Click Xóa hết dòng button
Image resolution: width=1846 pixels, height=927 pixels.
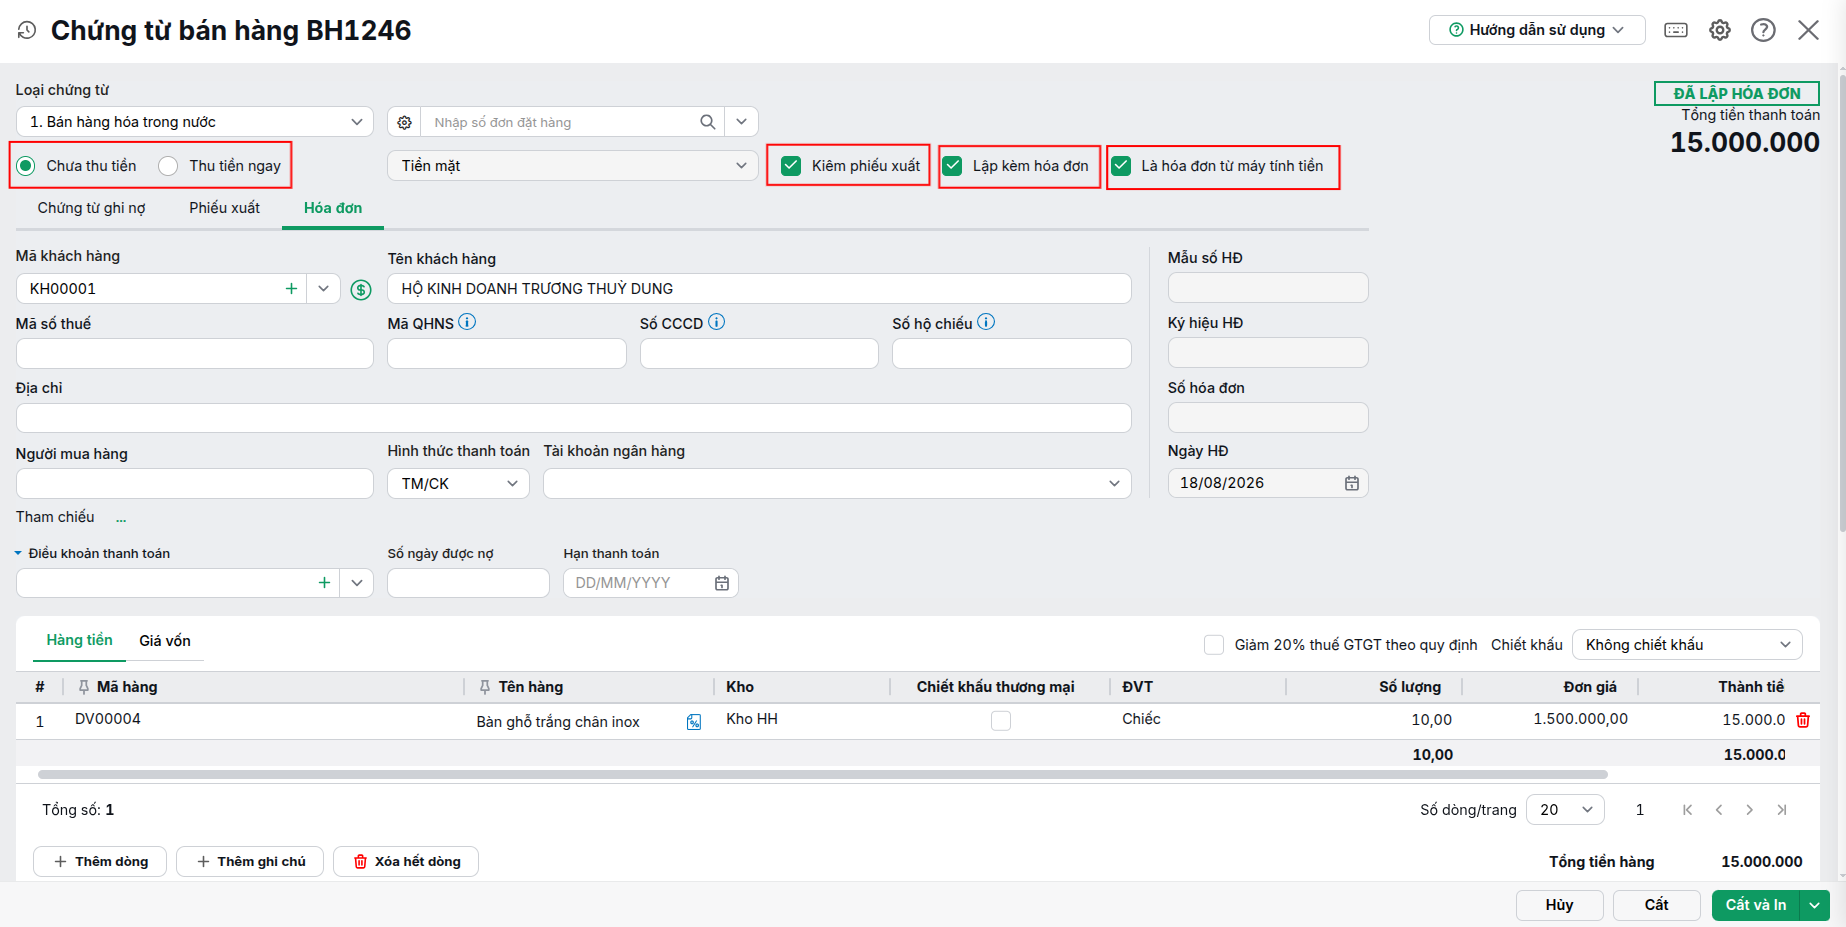coord(406,862)
